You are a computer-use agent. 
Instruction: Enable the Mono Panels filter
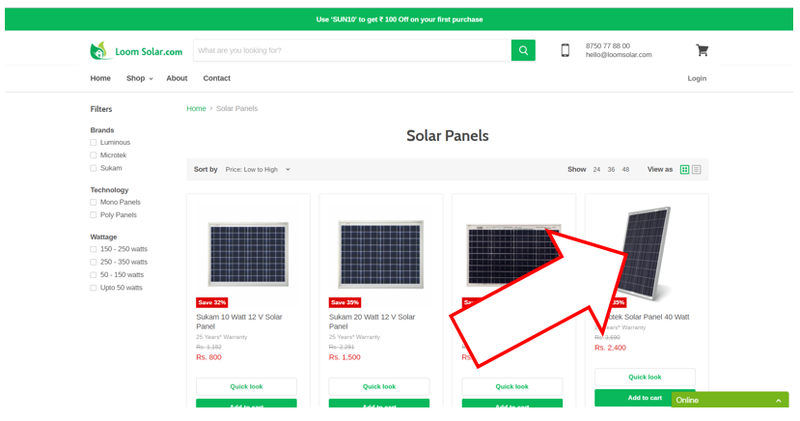click(94, 202)
